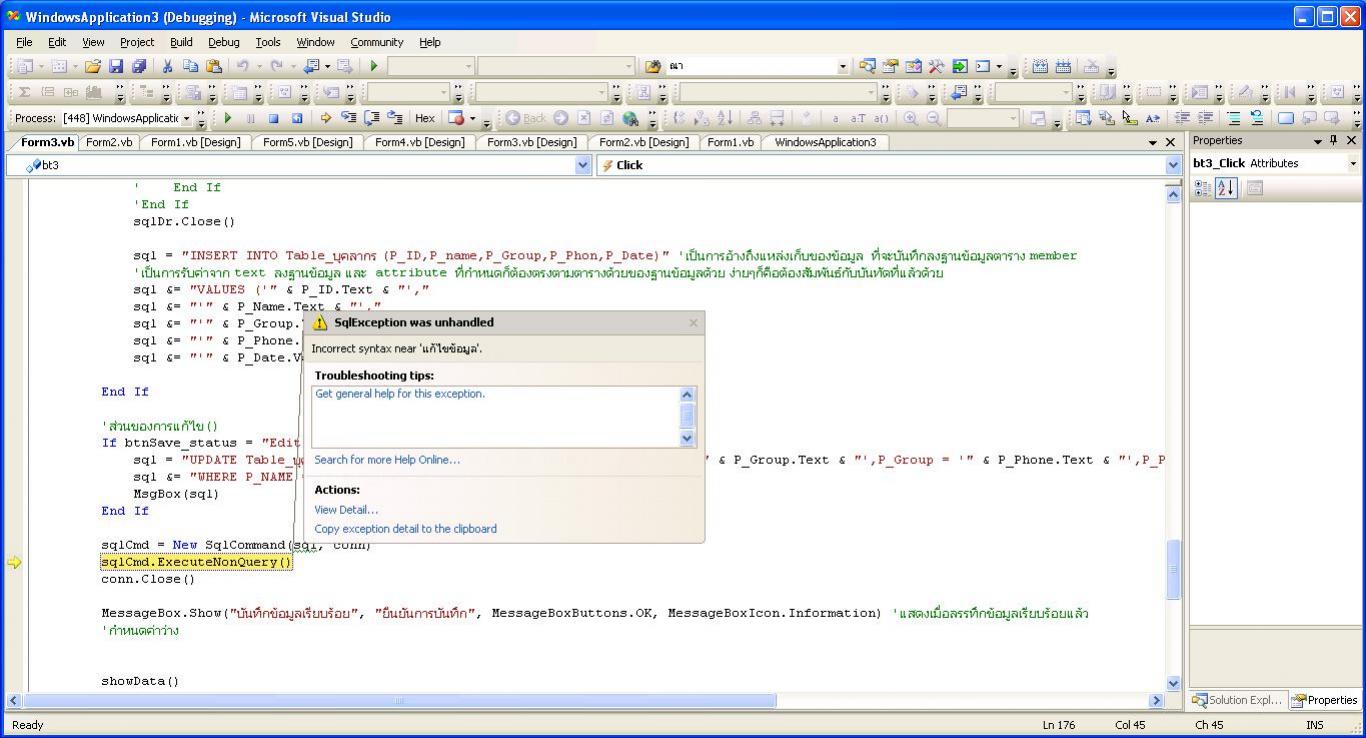Open the File menu
1366x738 pixels.
[24, 42]
